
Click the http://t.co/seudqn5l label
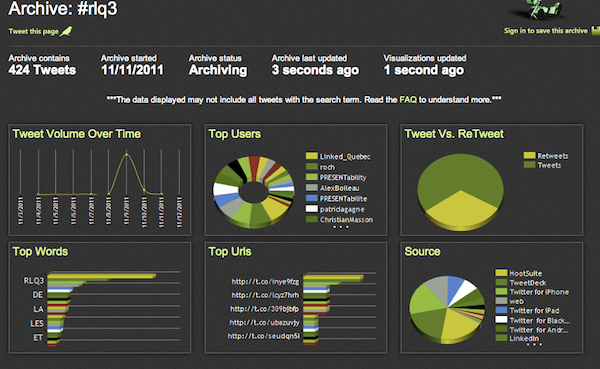tap(264, 336)
